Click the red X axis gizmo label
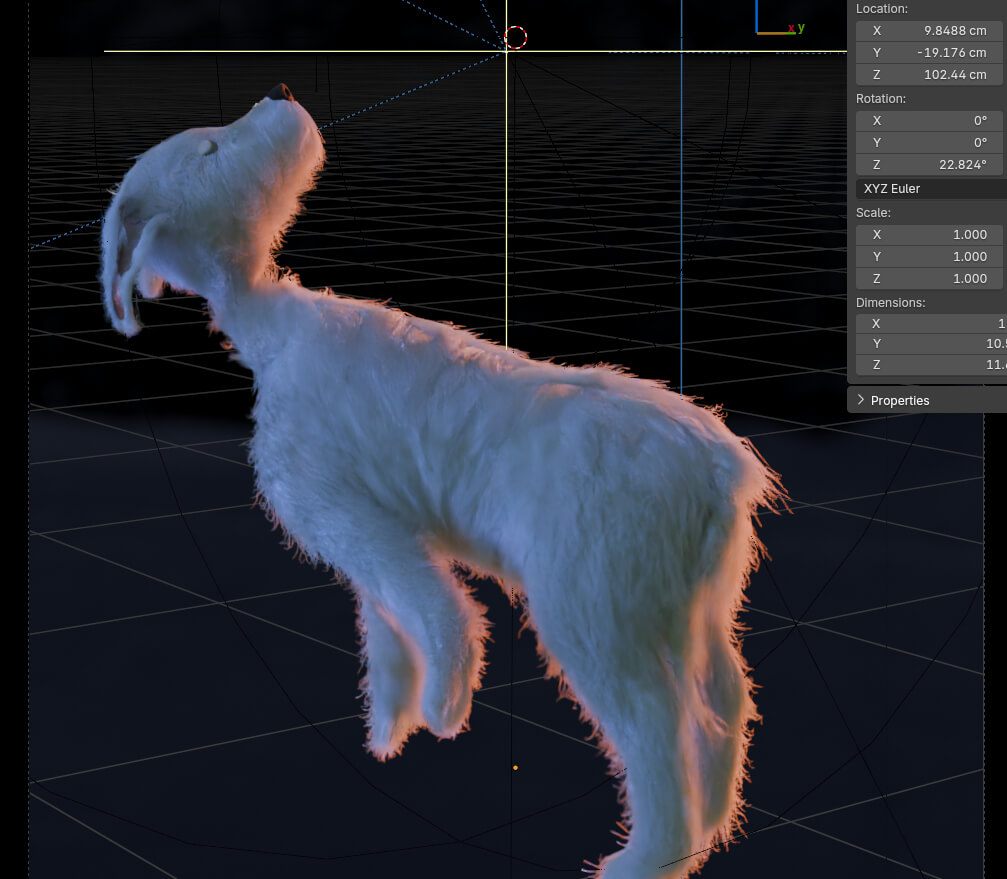 tap(791, 28)
